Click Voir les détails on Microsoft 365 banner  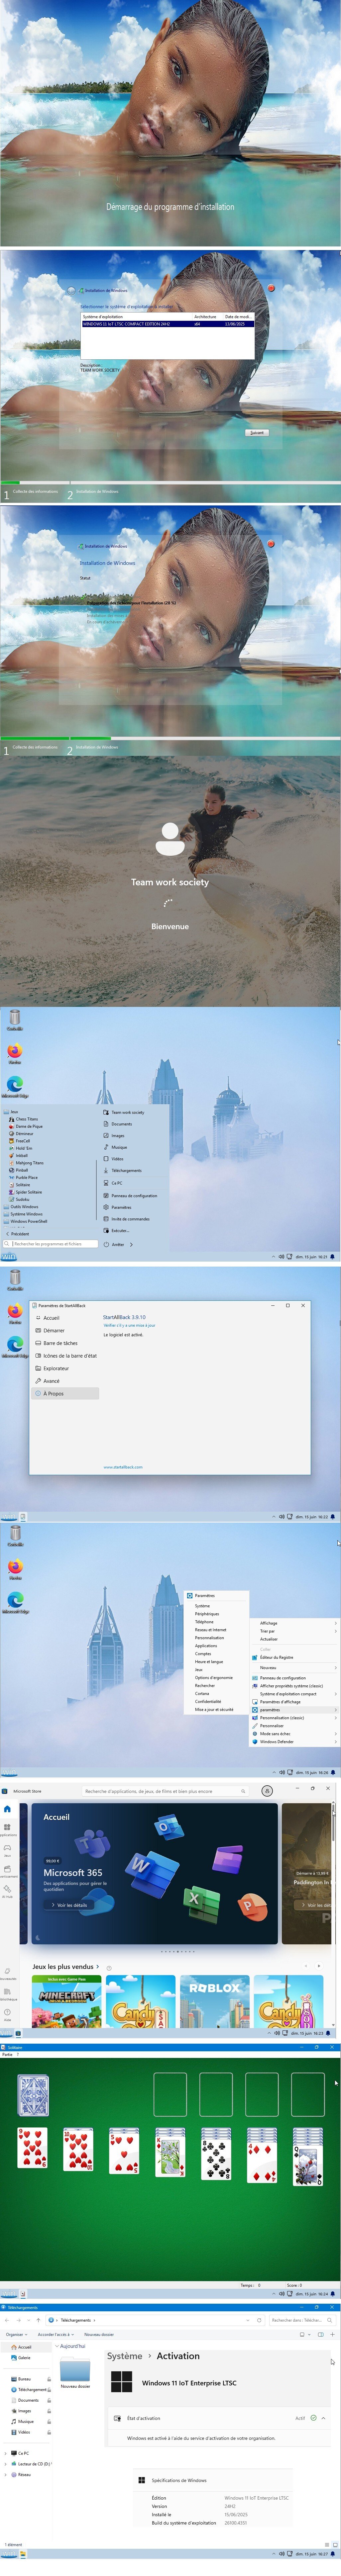click(x=69, y=1905)
